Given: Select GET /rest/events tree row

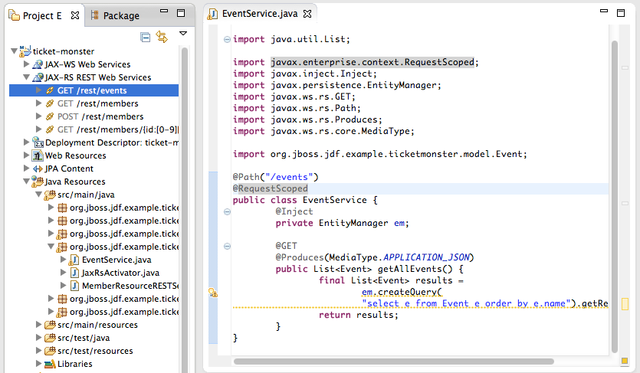Looking at the screenshot, I should pyautogui.click(x=94, y=90).
